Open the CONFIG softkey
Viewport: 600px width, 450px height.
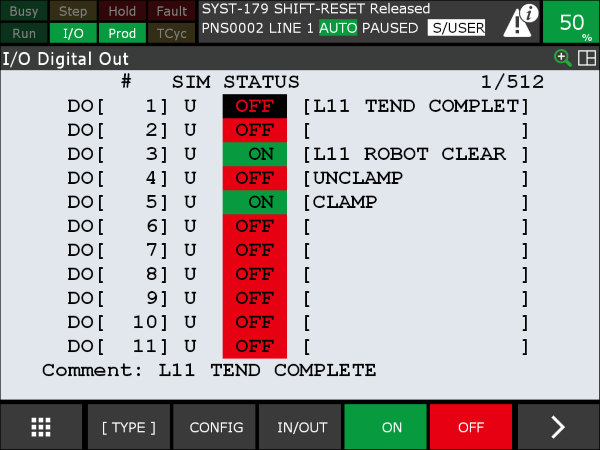tap(216, 427)
